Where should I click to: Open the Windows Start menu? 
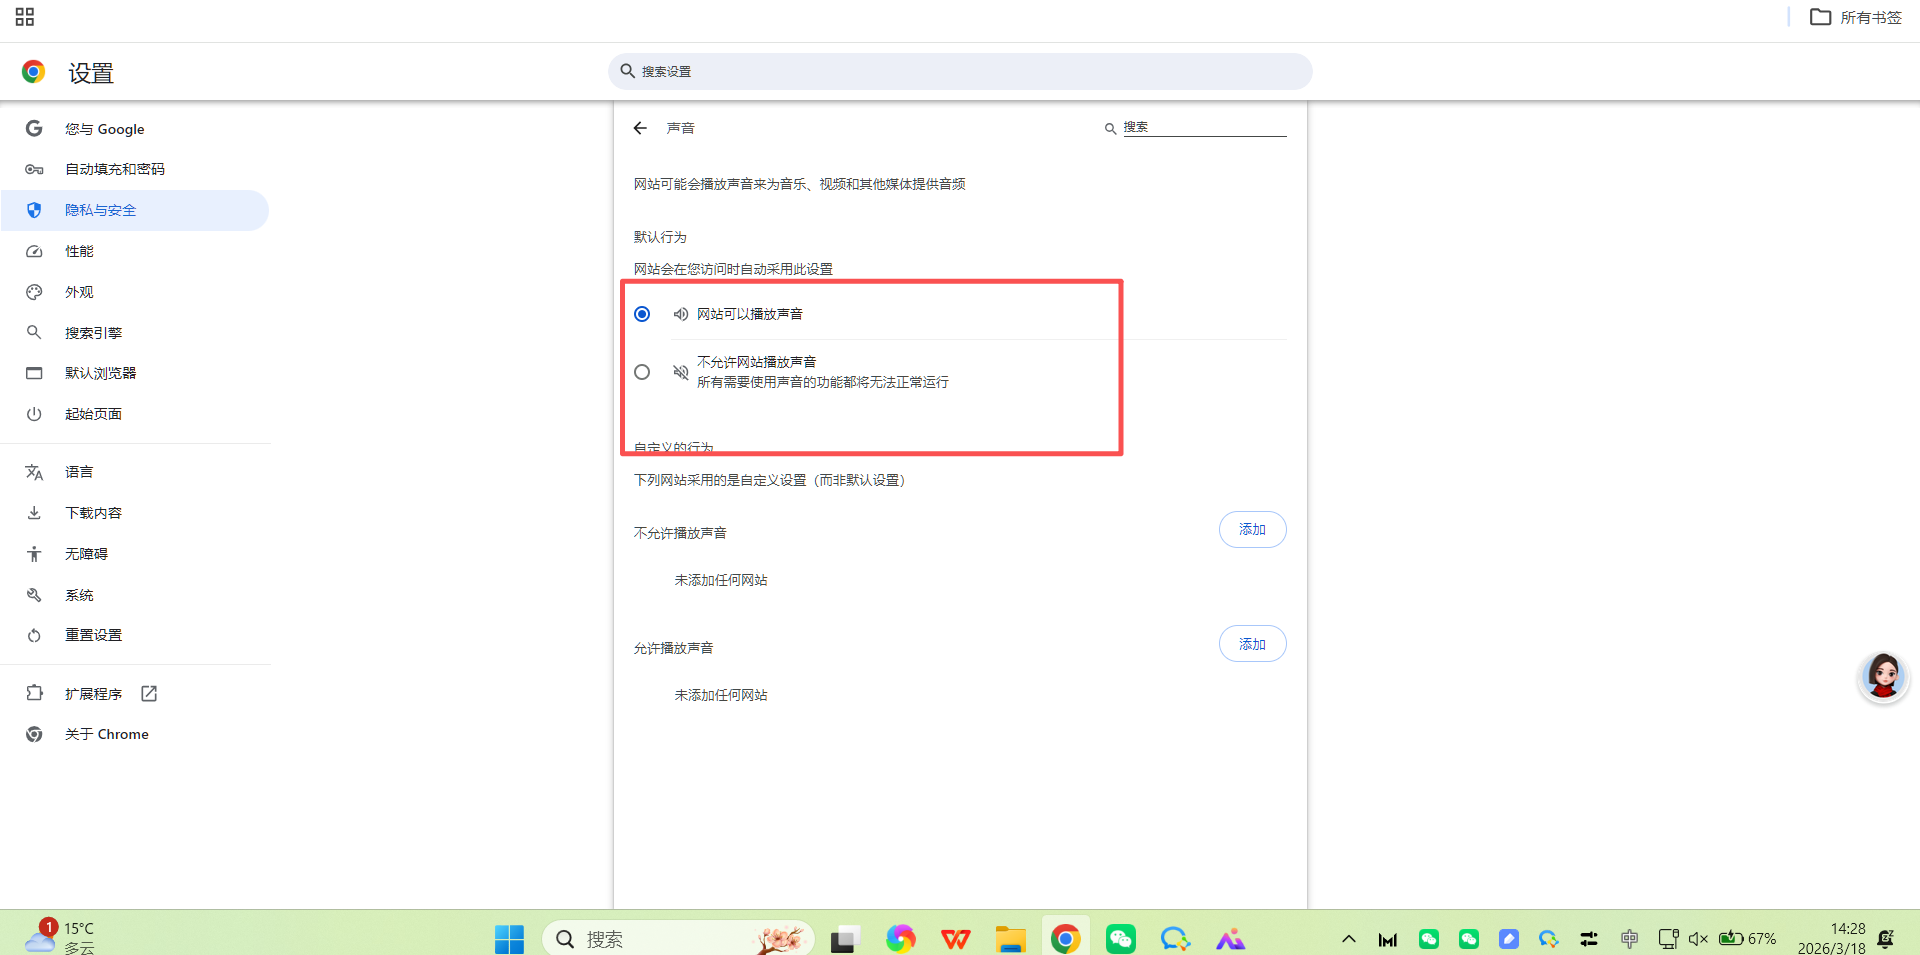509,938
